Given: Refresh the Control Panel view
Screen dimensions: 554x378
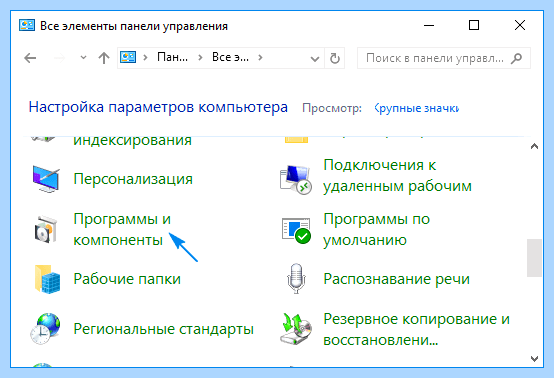Looking at the screenshot, I should click(x=335, y=58).
